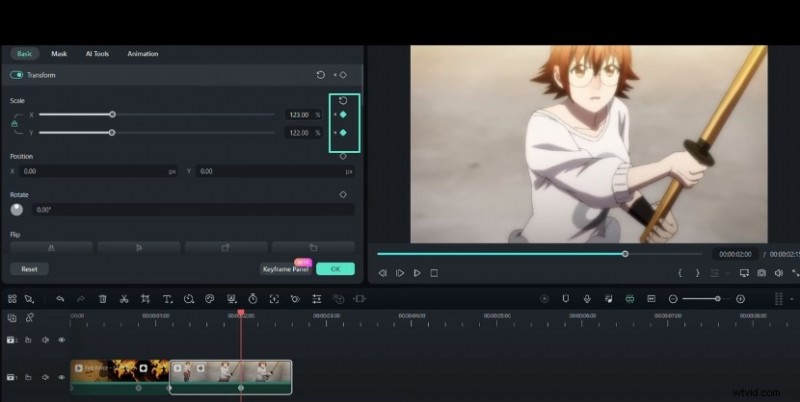The width and height of the screenshot is (800, 402).
Task: Click the rotate counterclockwise button under Flip
Action: (313, 247)
